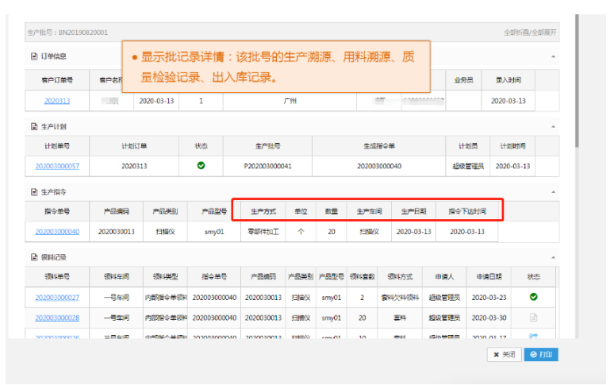Click the 关闭 close button
614x385 pixels.
tap(504, 354)
